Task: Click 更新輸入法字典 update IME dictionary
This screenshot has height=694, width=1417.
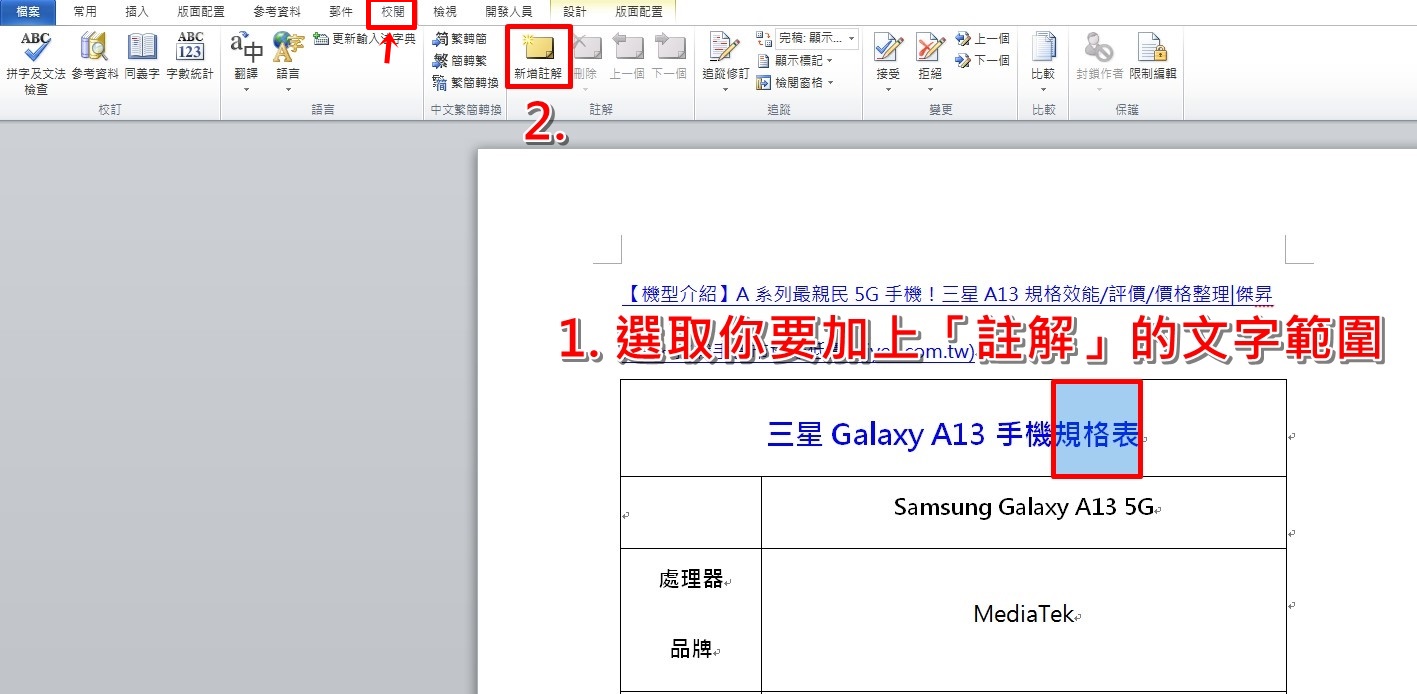Action: tap(364, 38)
